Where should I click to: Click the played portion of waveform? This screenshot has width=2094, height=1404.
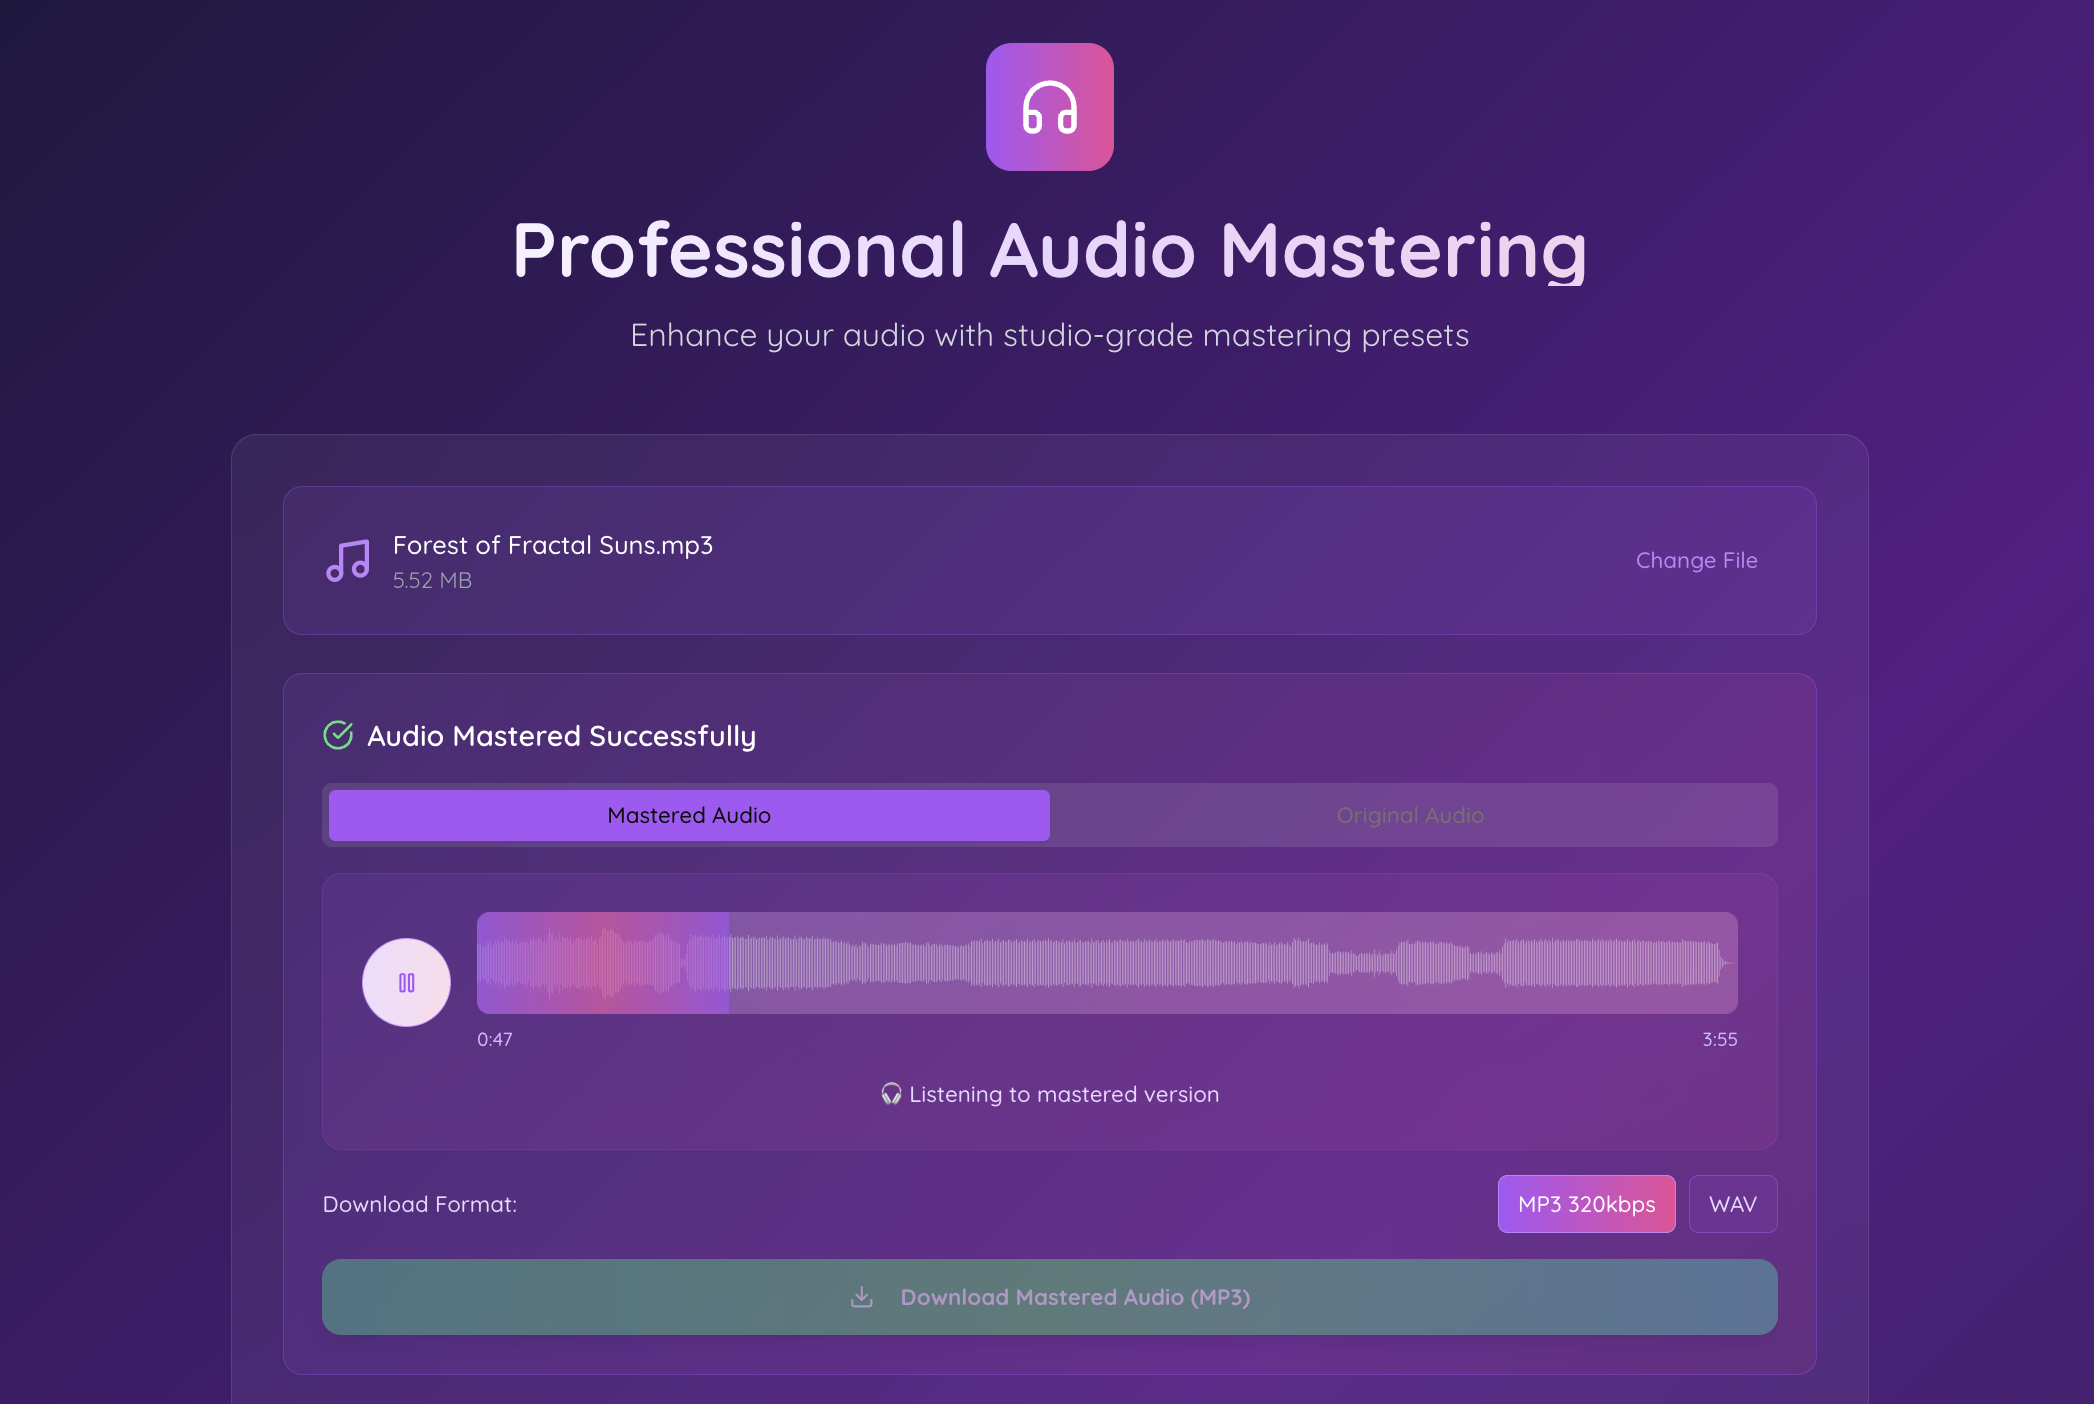[600, 963]
